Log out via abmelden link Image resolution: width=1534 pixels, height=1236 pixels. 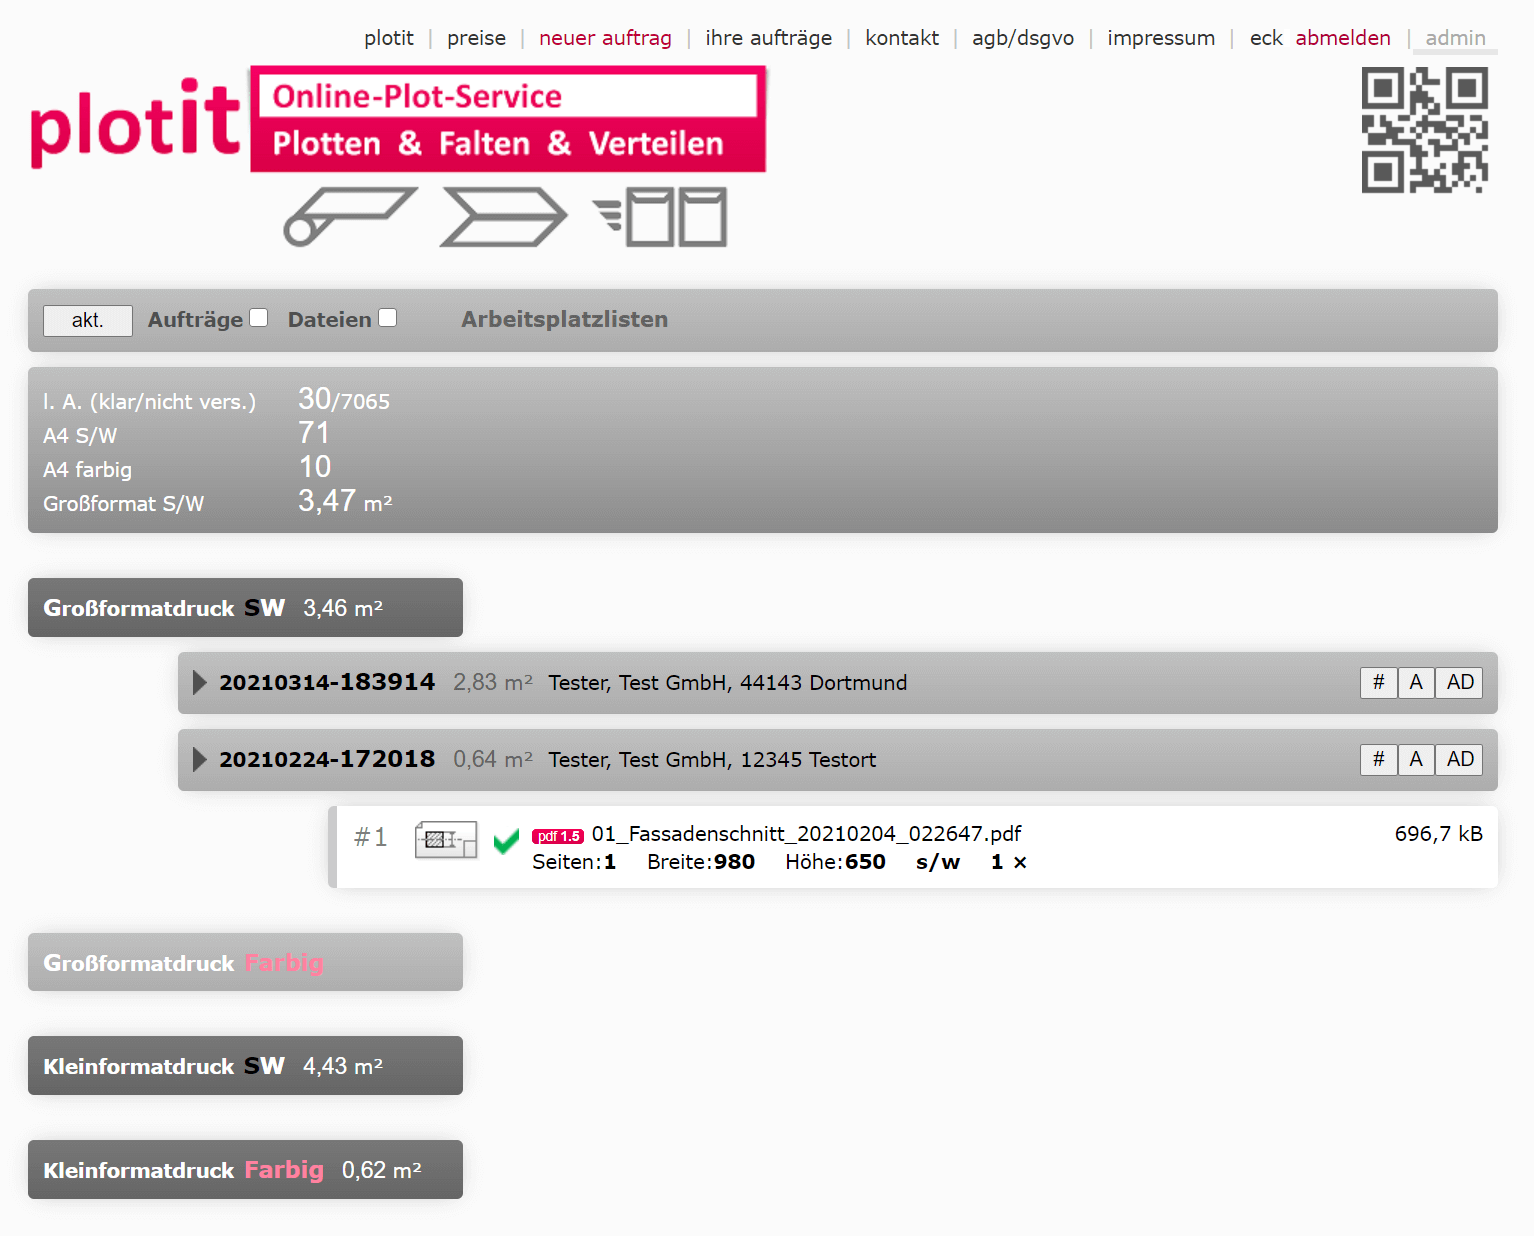click(x=1342, y=38)
